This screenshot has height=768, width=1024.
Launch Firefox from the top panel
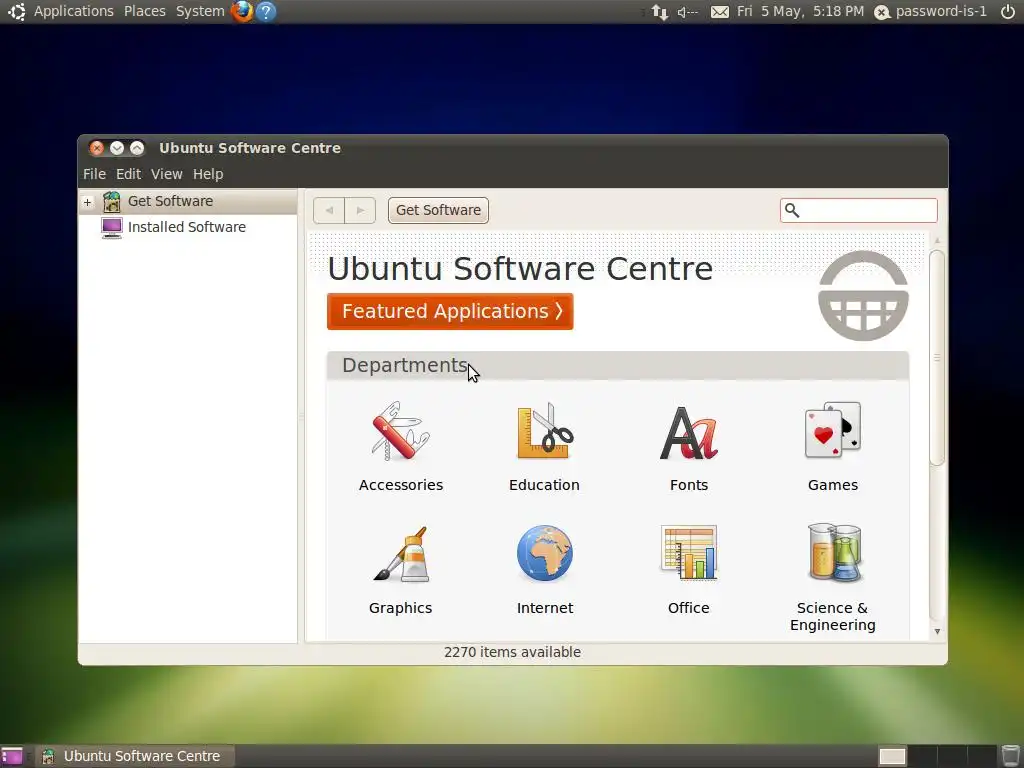click(x=242, y=11)
